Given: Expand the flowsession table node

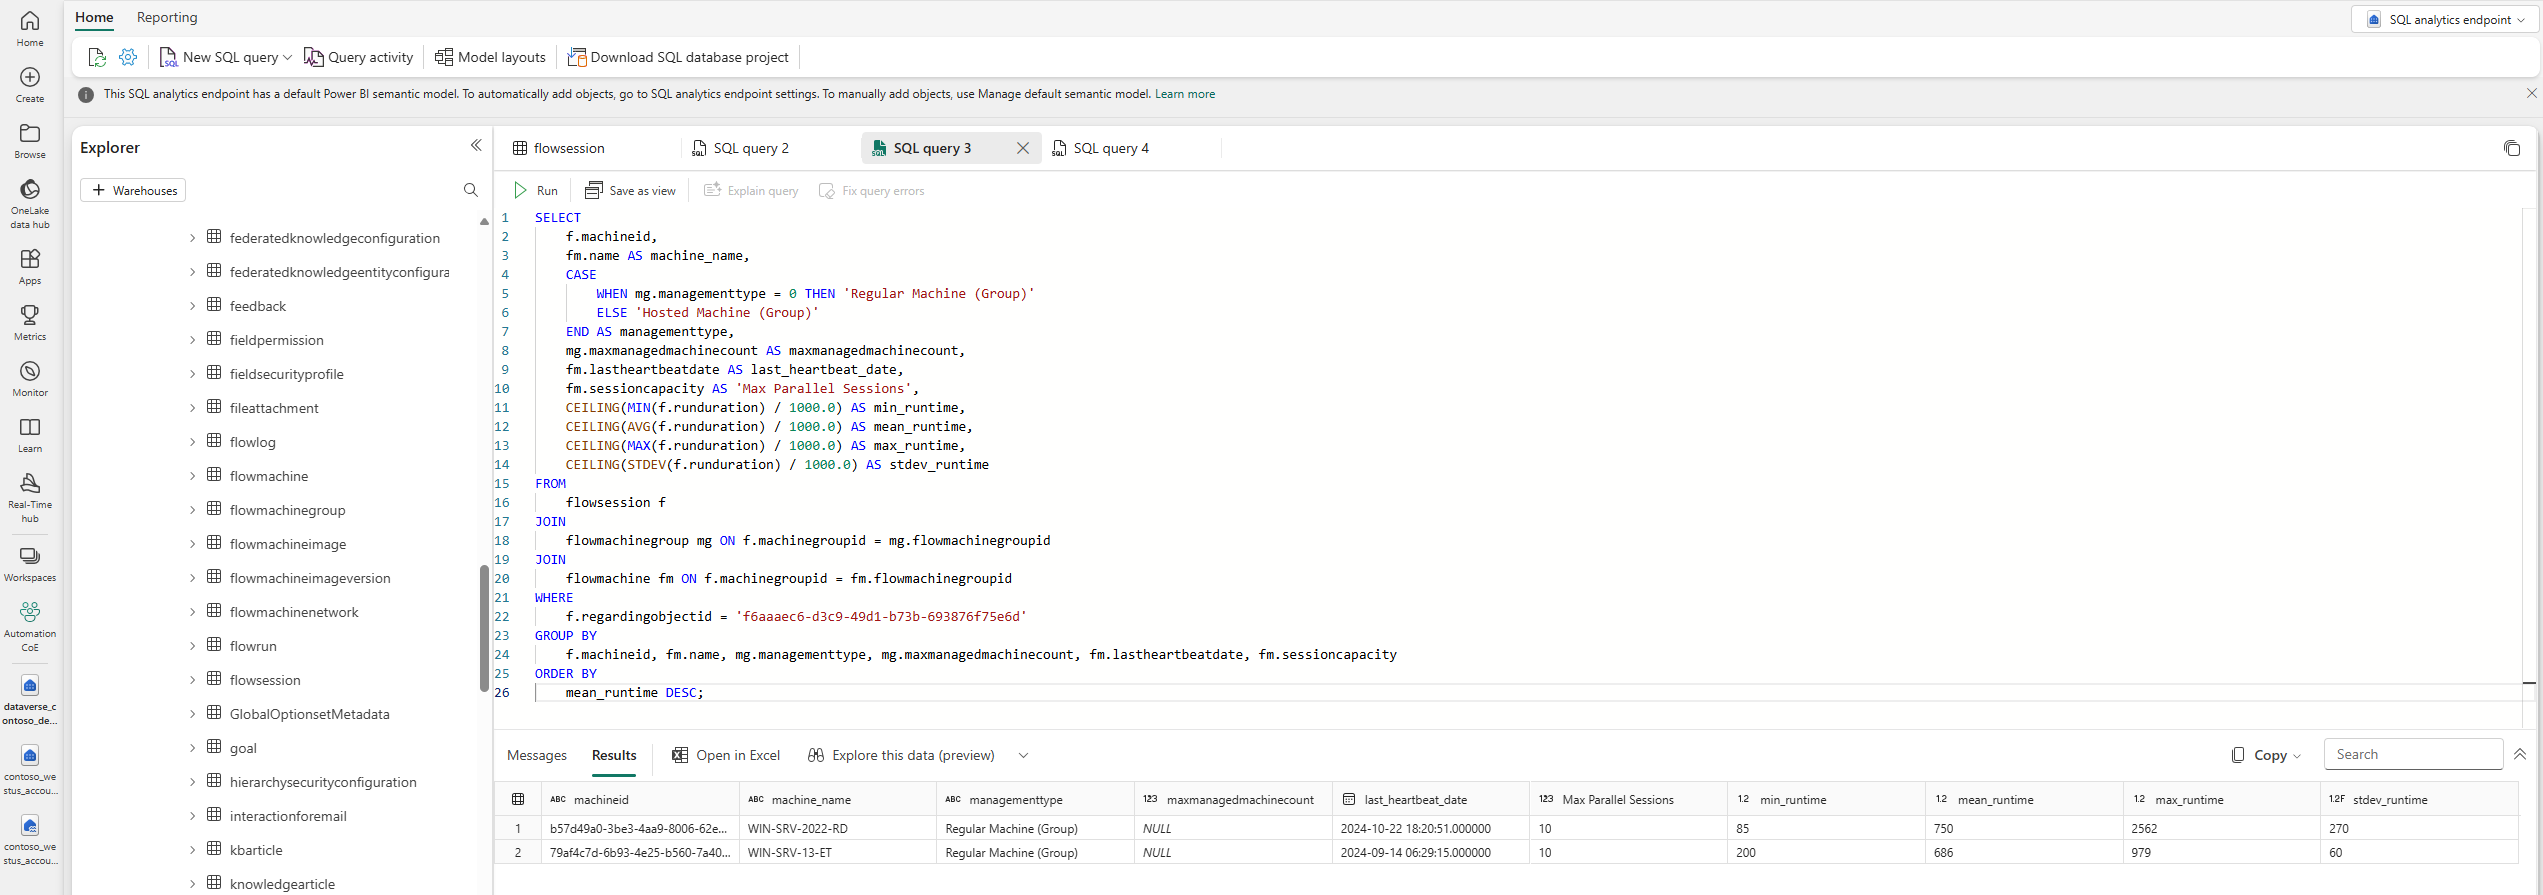Looking at the screenshot, I should click(x=193, y=680).
